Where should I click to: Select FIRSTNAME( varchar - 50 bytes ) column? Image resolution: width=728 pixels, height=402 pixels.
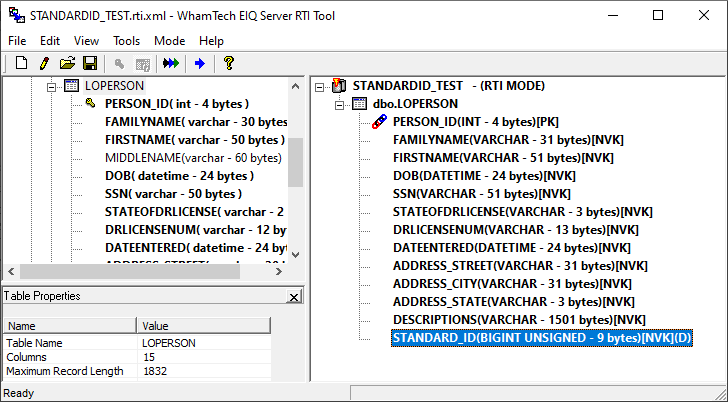pos(195,140)
